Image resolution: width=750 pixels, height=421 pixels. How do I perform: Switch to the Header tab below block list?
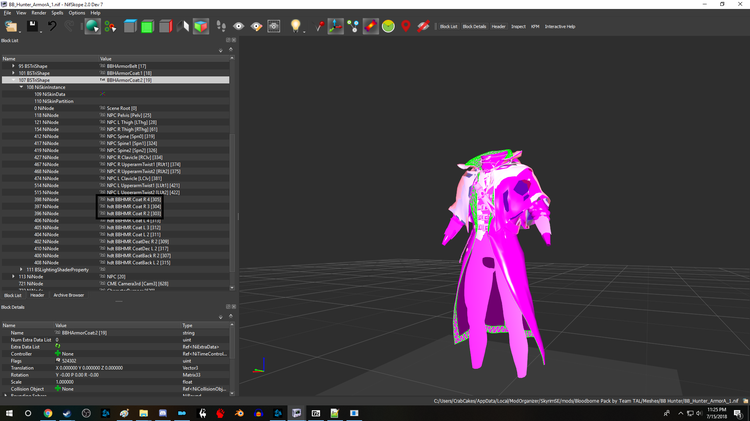pos(37,295)
